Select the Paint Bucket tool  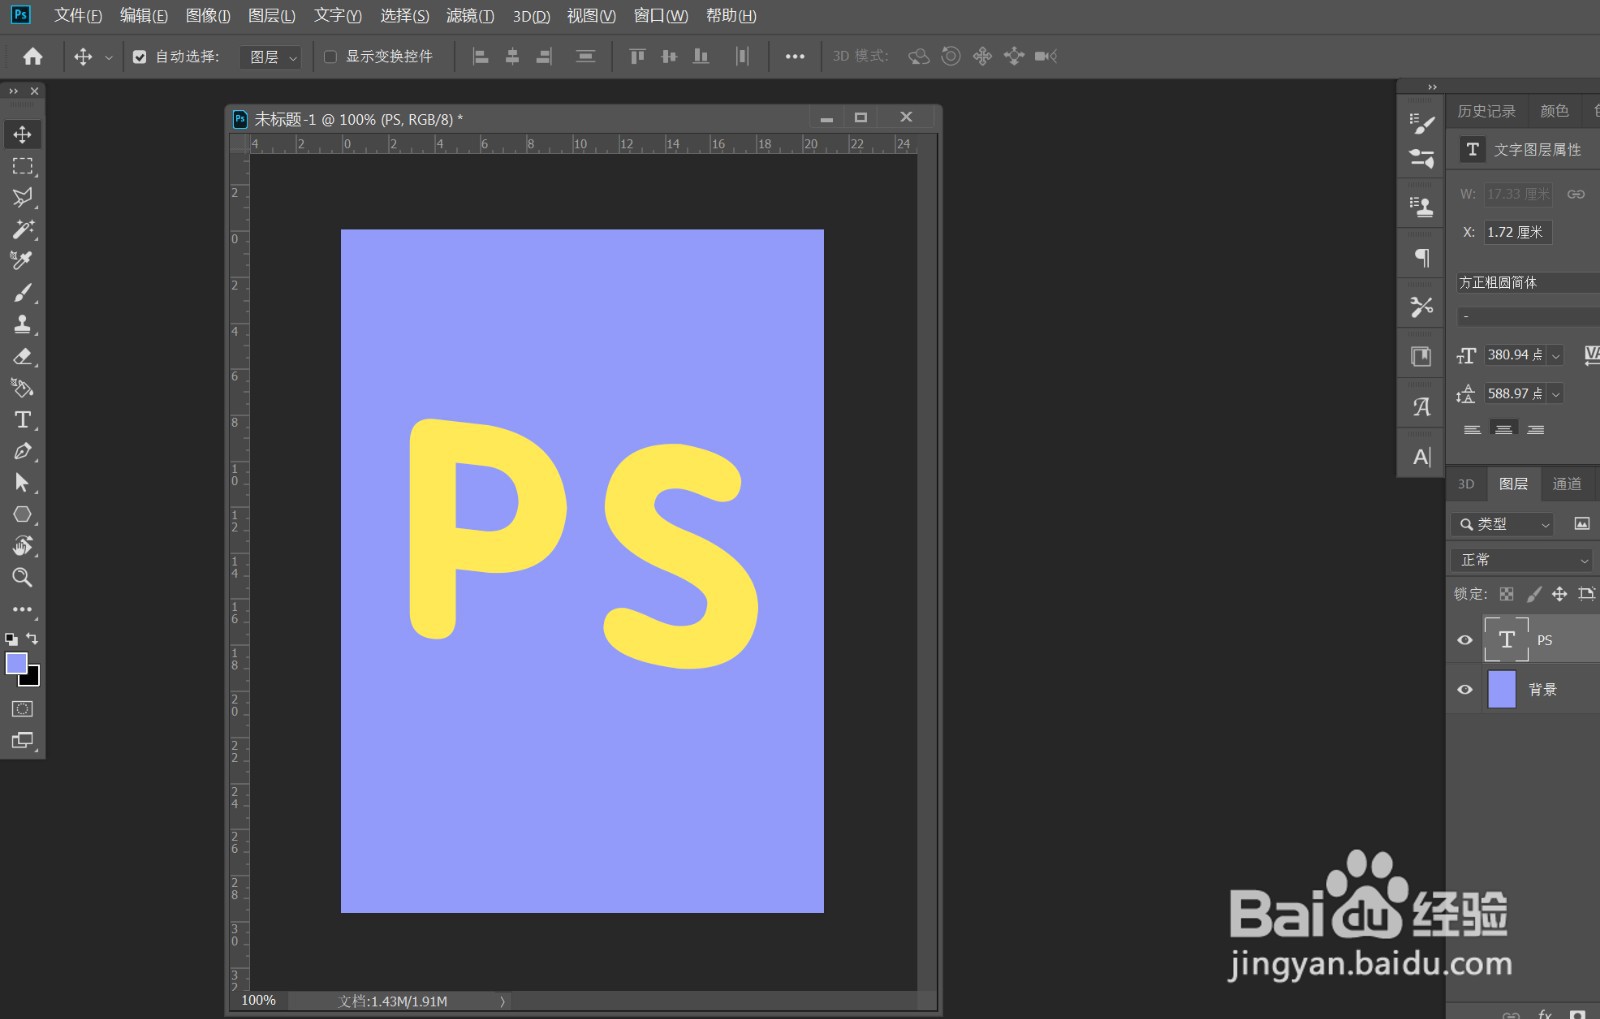(22, 388)
